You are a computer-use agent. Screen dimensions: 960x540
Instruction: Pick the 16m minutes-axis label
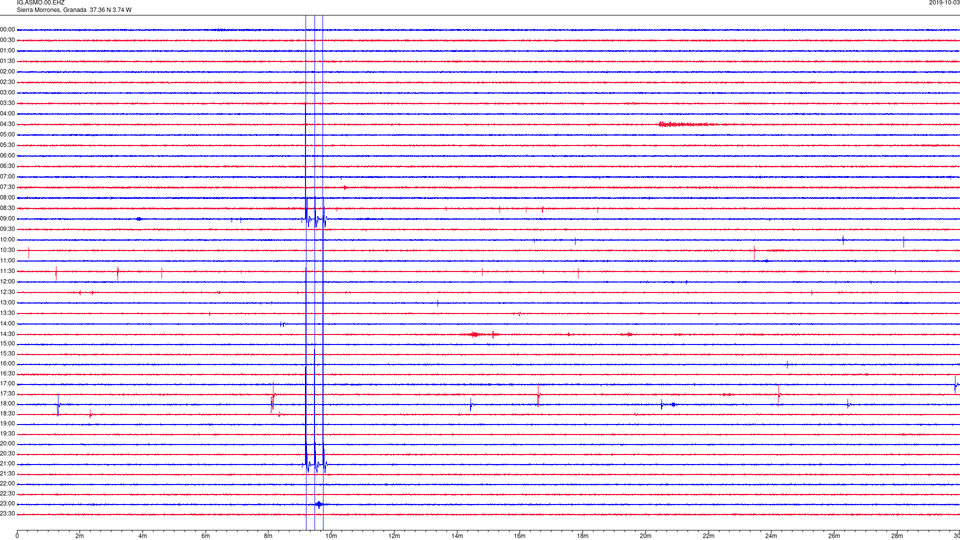pos(520,536)
